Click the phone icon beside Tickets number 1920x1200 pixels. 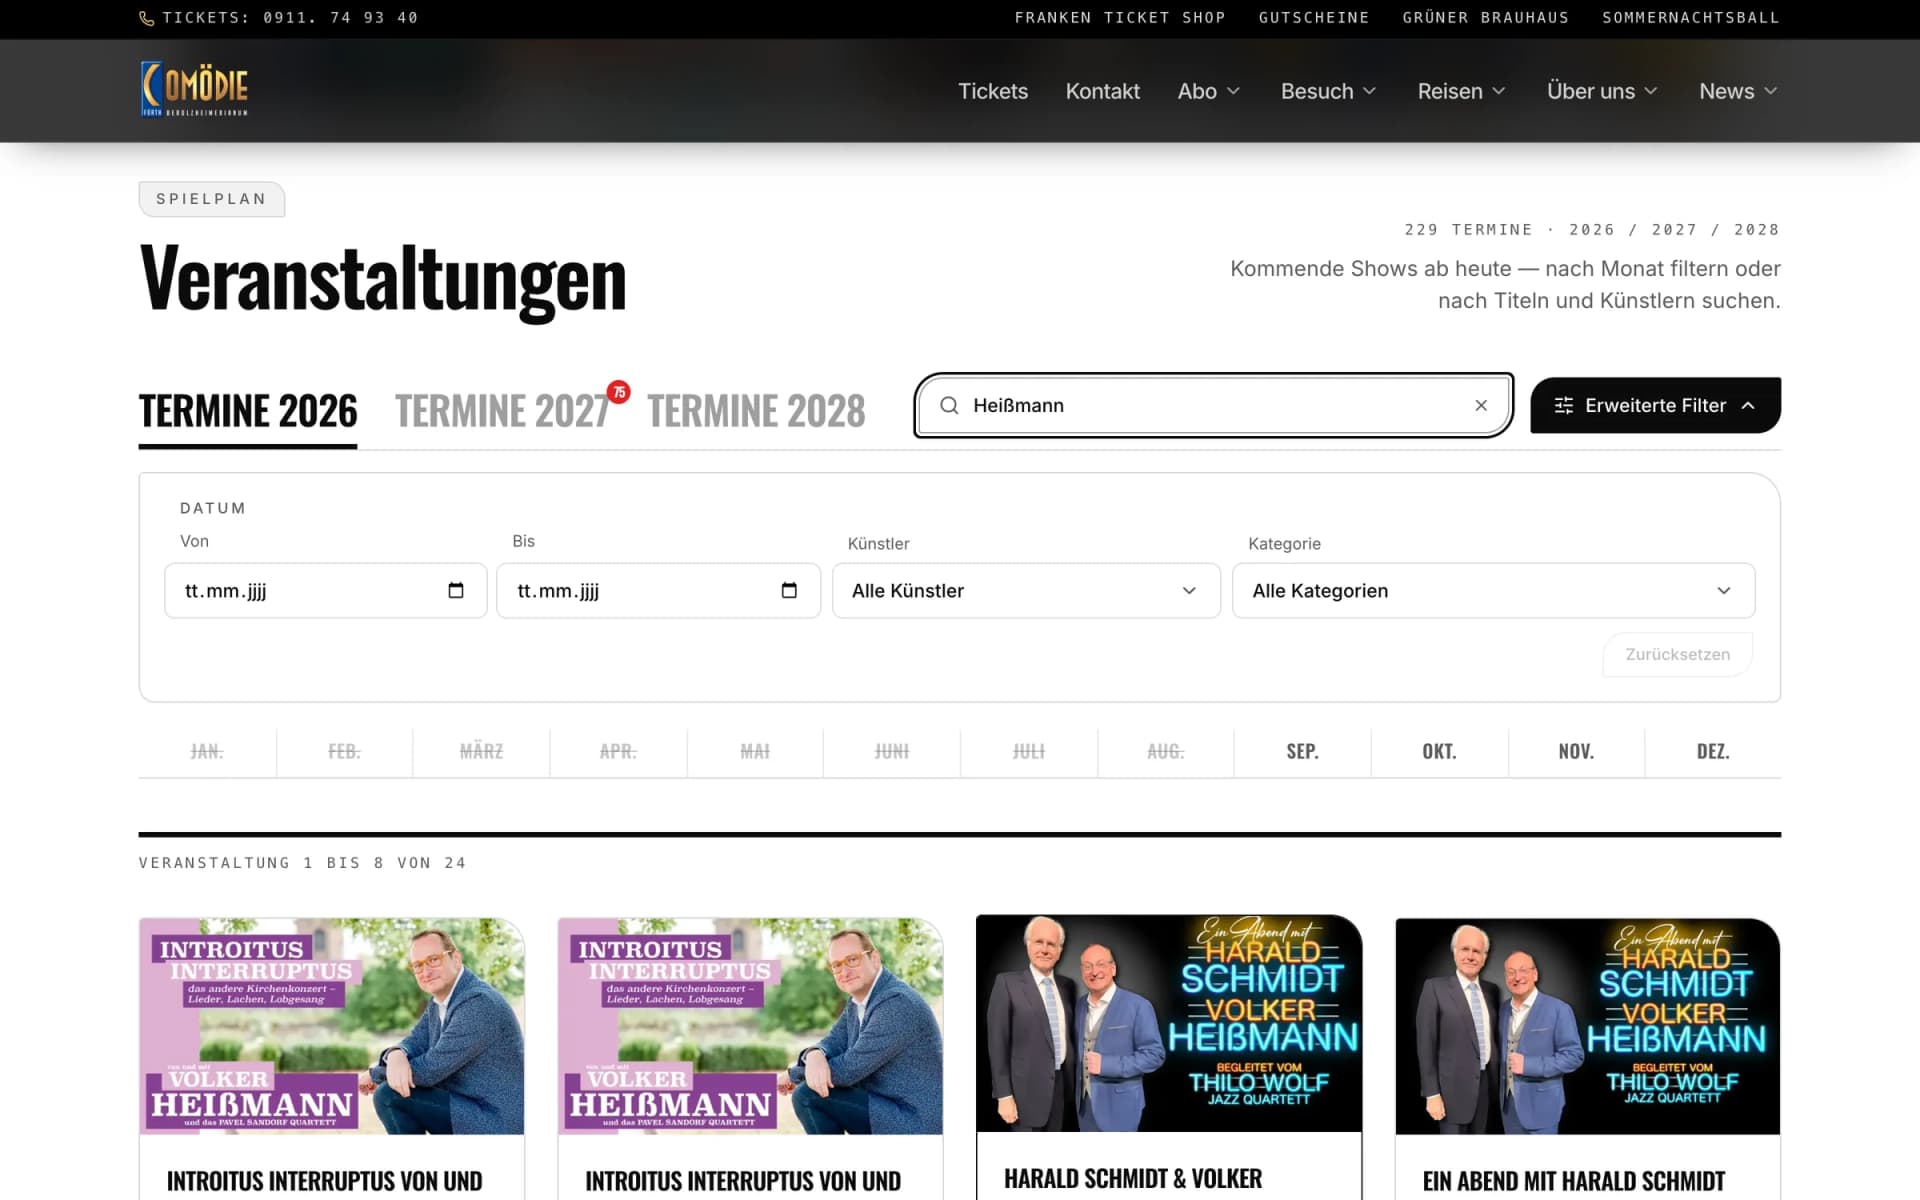pyautogui.click(x=147, y=18)
